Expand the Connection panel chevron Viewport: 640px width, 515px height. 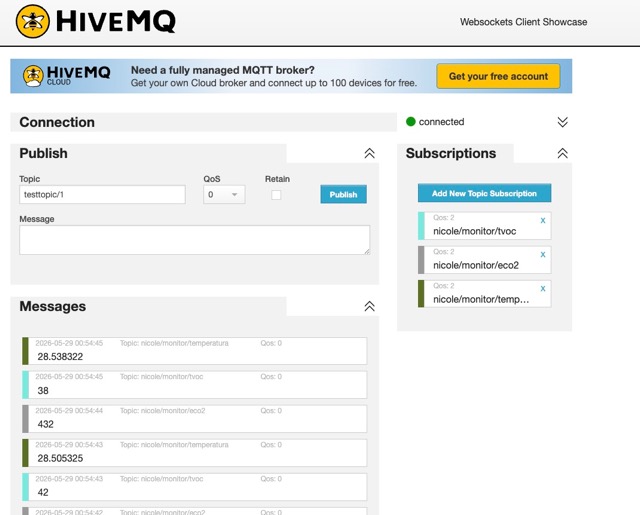pyautogui.click(x=562, y=122)
